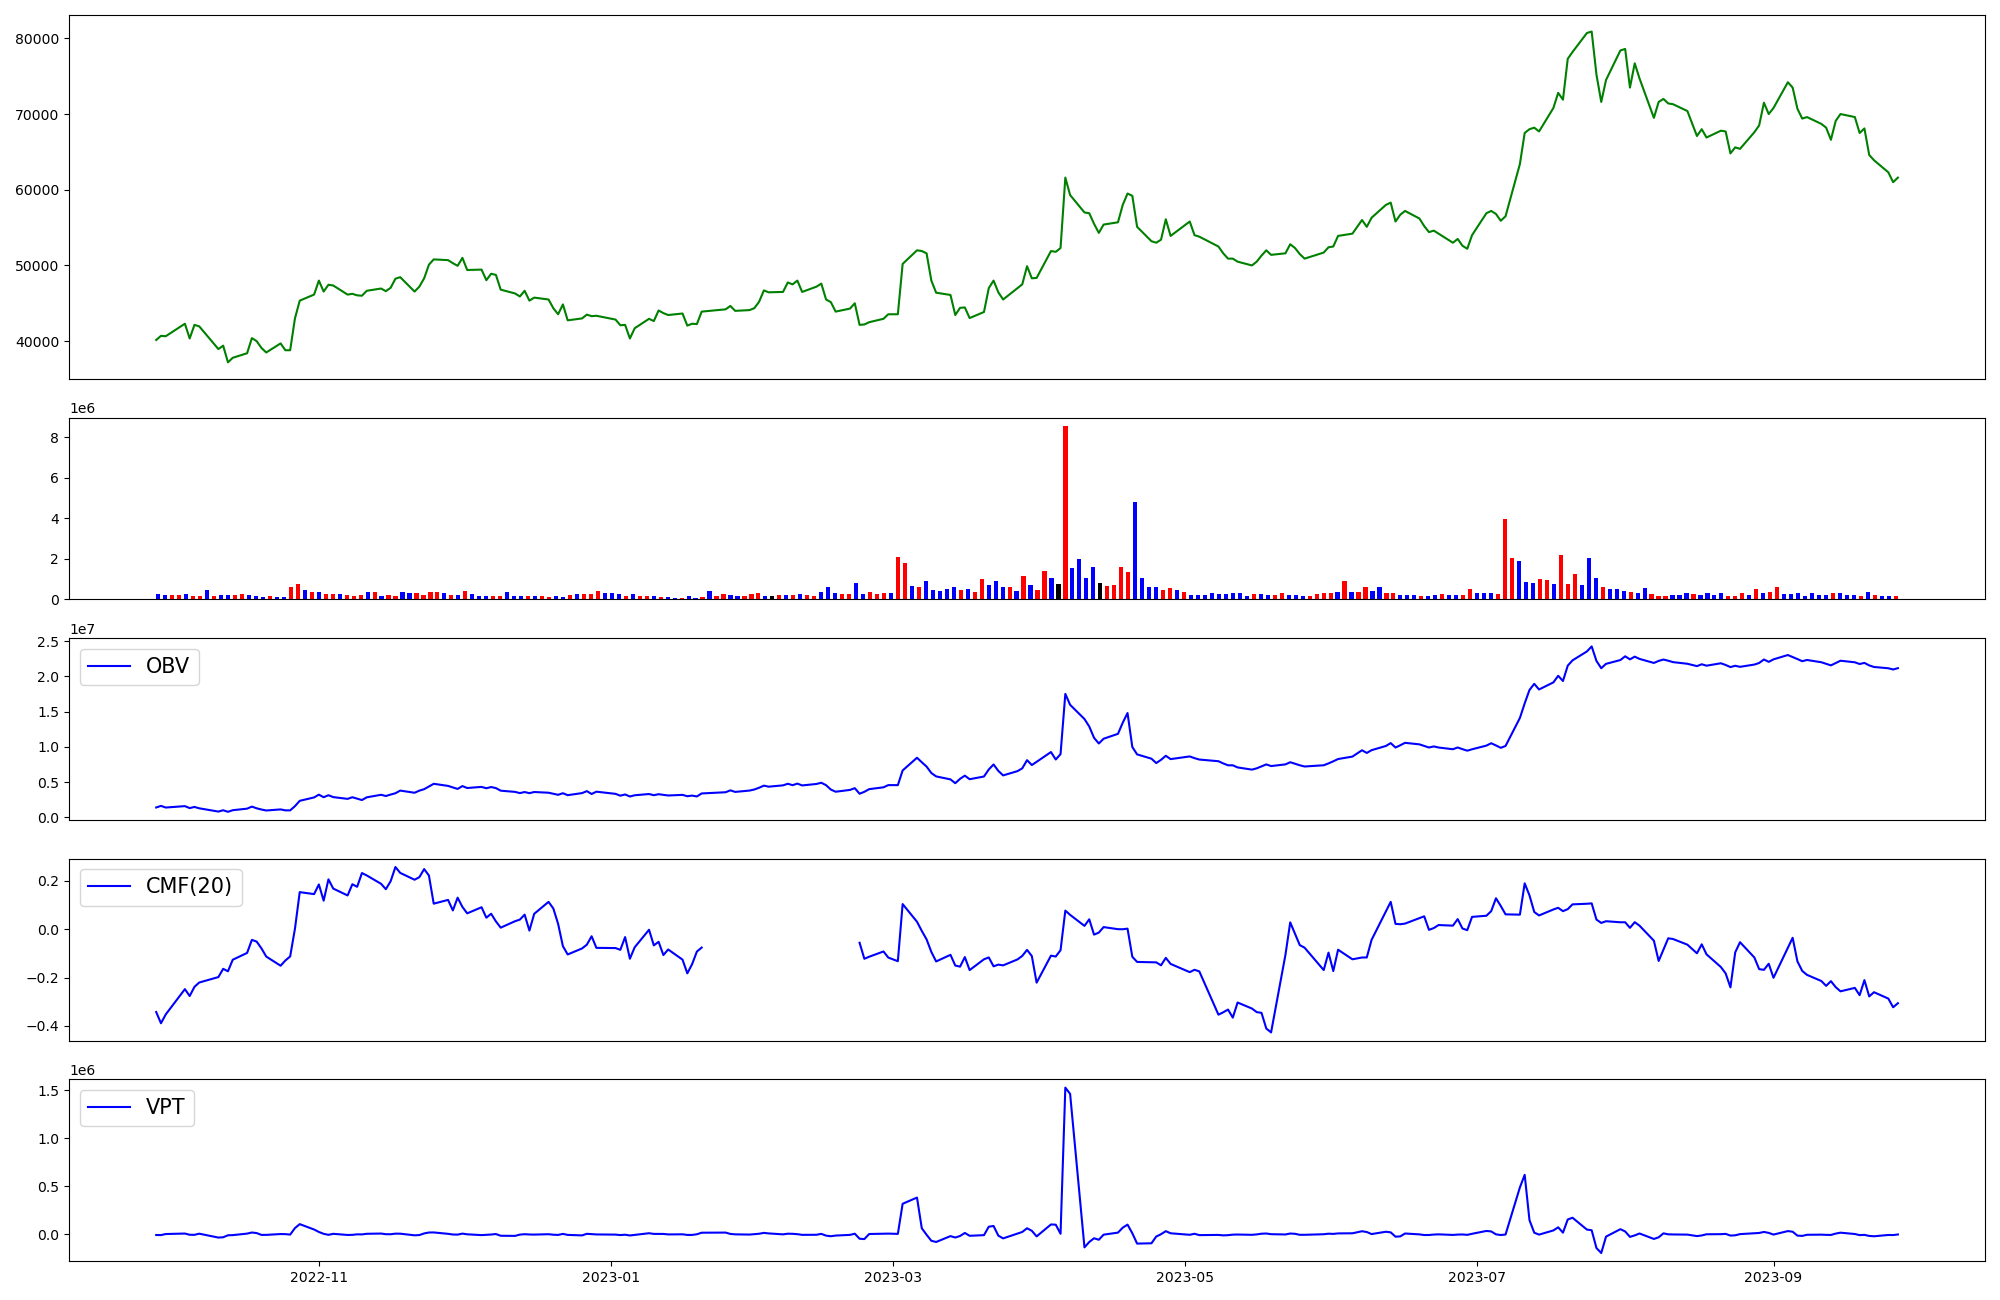Click the 2023-01 x-axis date label
The image size is (2000, 1300).
click(611, 1277)
